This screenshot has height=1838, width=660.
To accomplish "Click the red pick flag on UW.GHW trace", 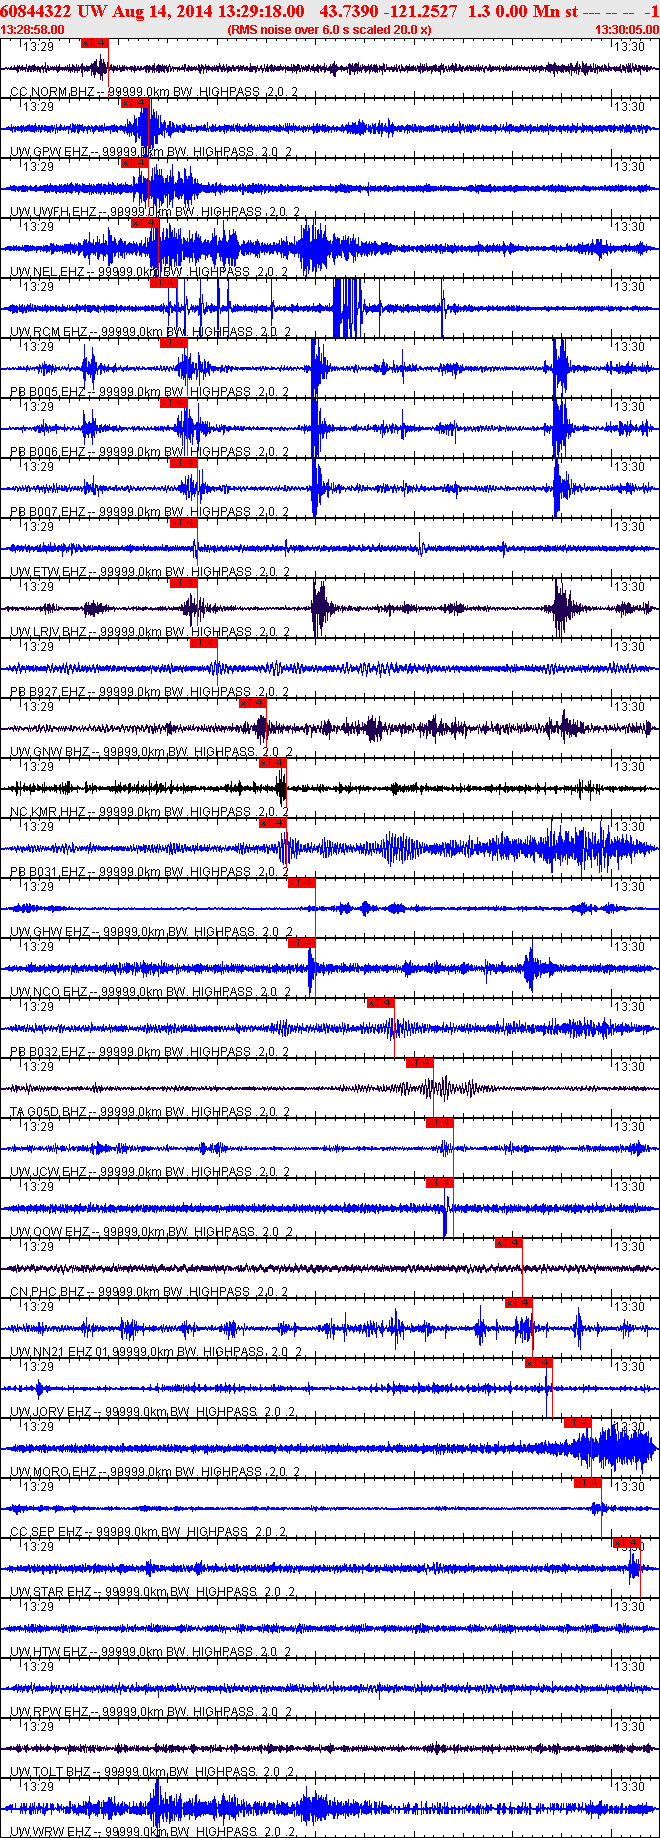I will (302, 883).
